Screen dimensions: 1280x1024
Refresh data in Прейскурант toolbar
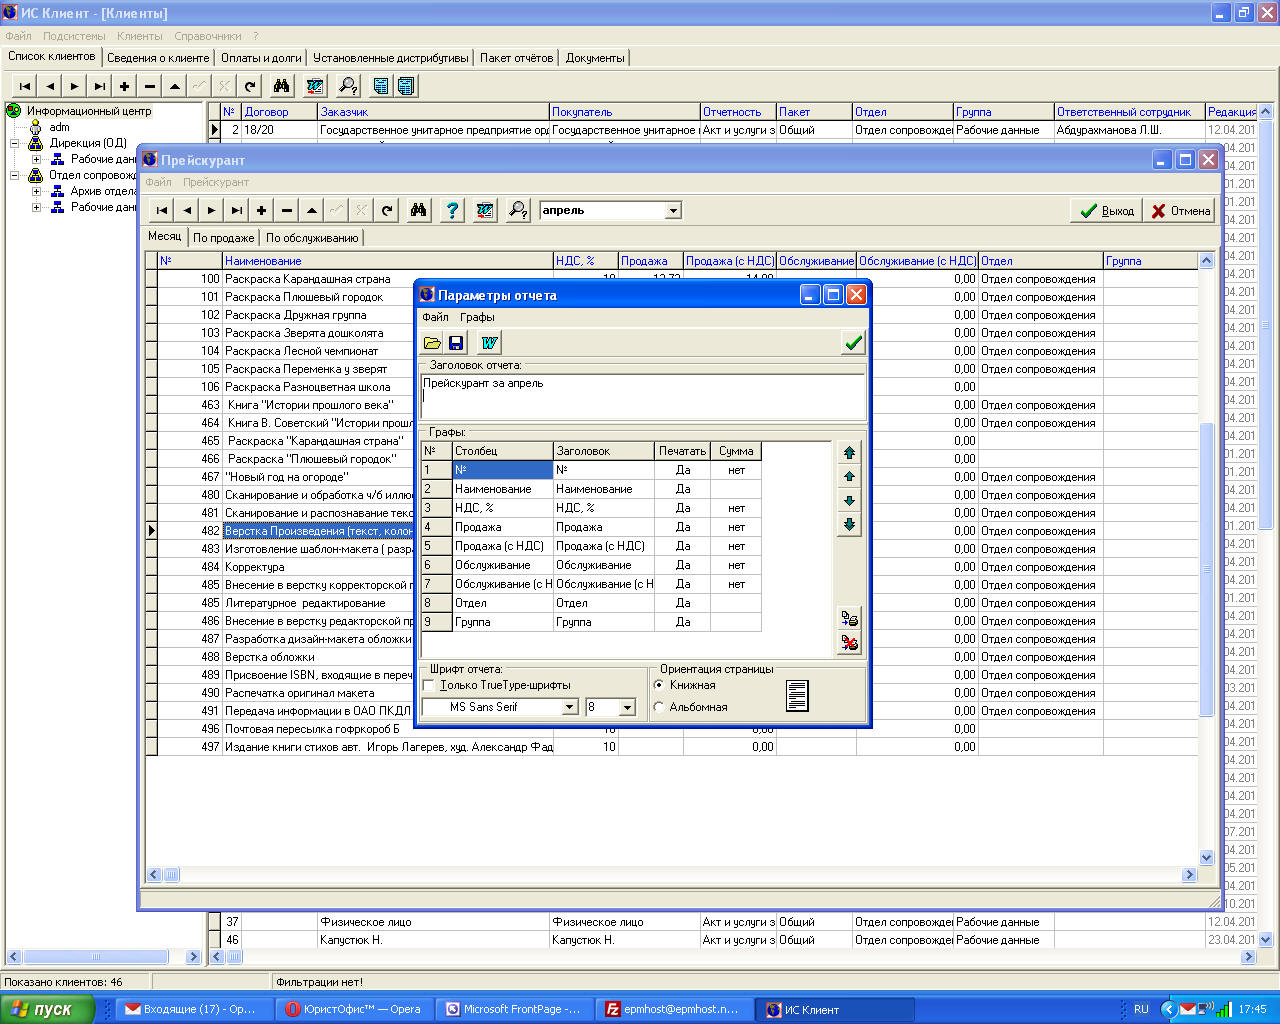pyautogui.click(x=386, y=210)
